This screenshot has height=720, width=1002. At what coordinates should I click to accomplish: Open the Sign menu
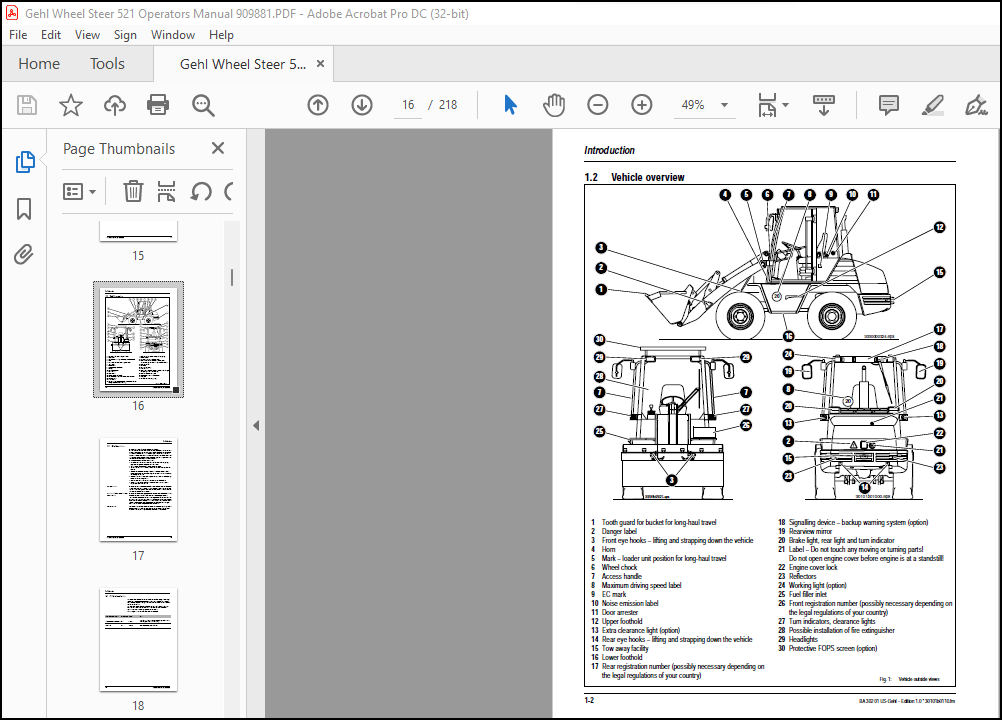click(125, 34)
